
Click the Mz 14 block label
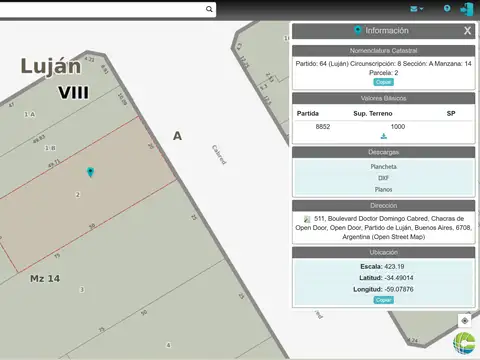[x=45, y=278]
